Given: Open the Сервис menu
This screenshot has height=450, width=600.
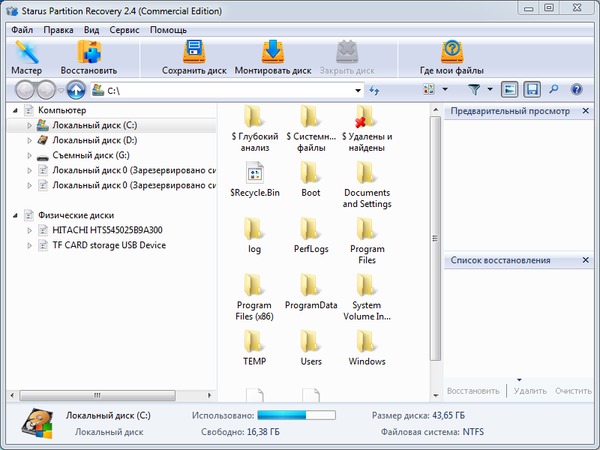Looking at the screenshot, I should (124, 30).
